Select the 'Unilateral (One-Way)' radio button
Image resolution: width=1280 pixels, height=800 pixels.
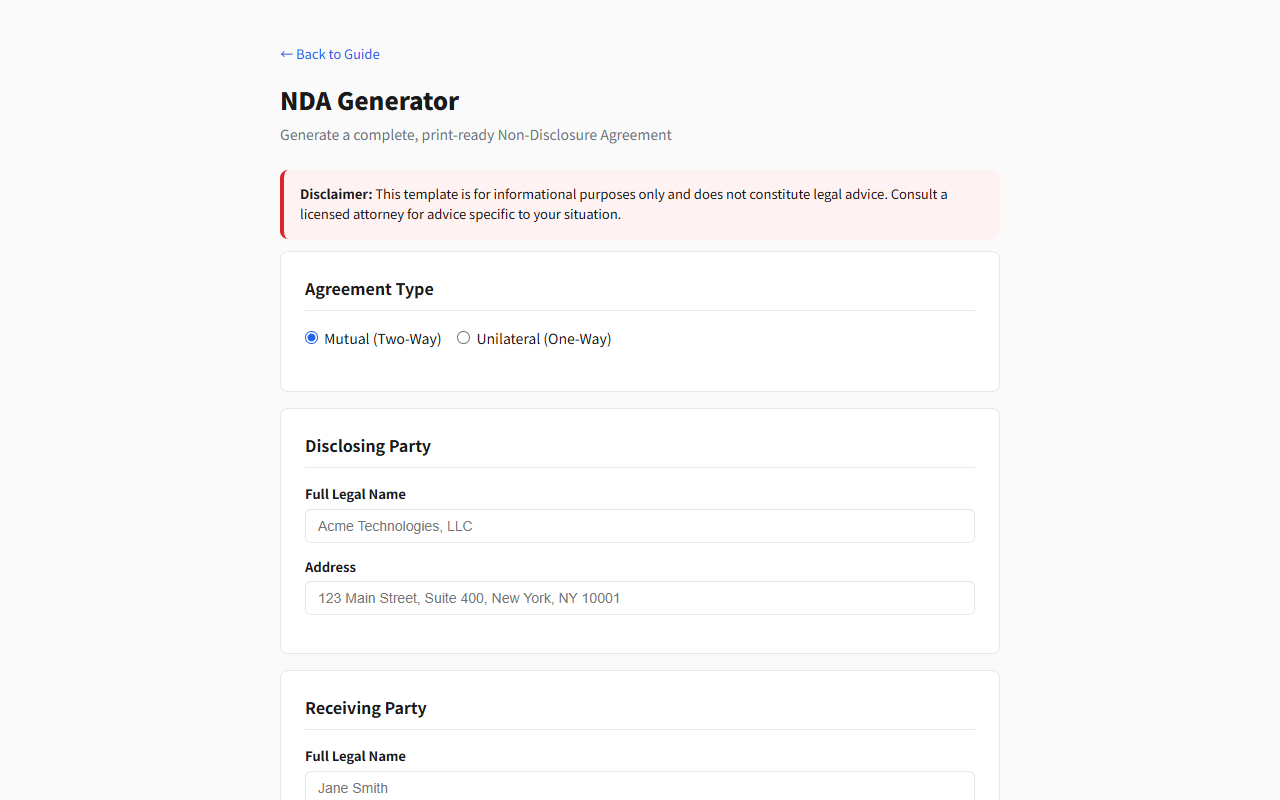463,337
